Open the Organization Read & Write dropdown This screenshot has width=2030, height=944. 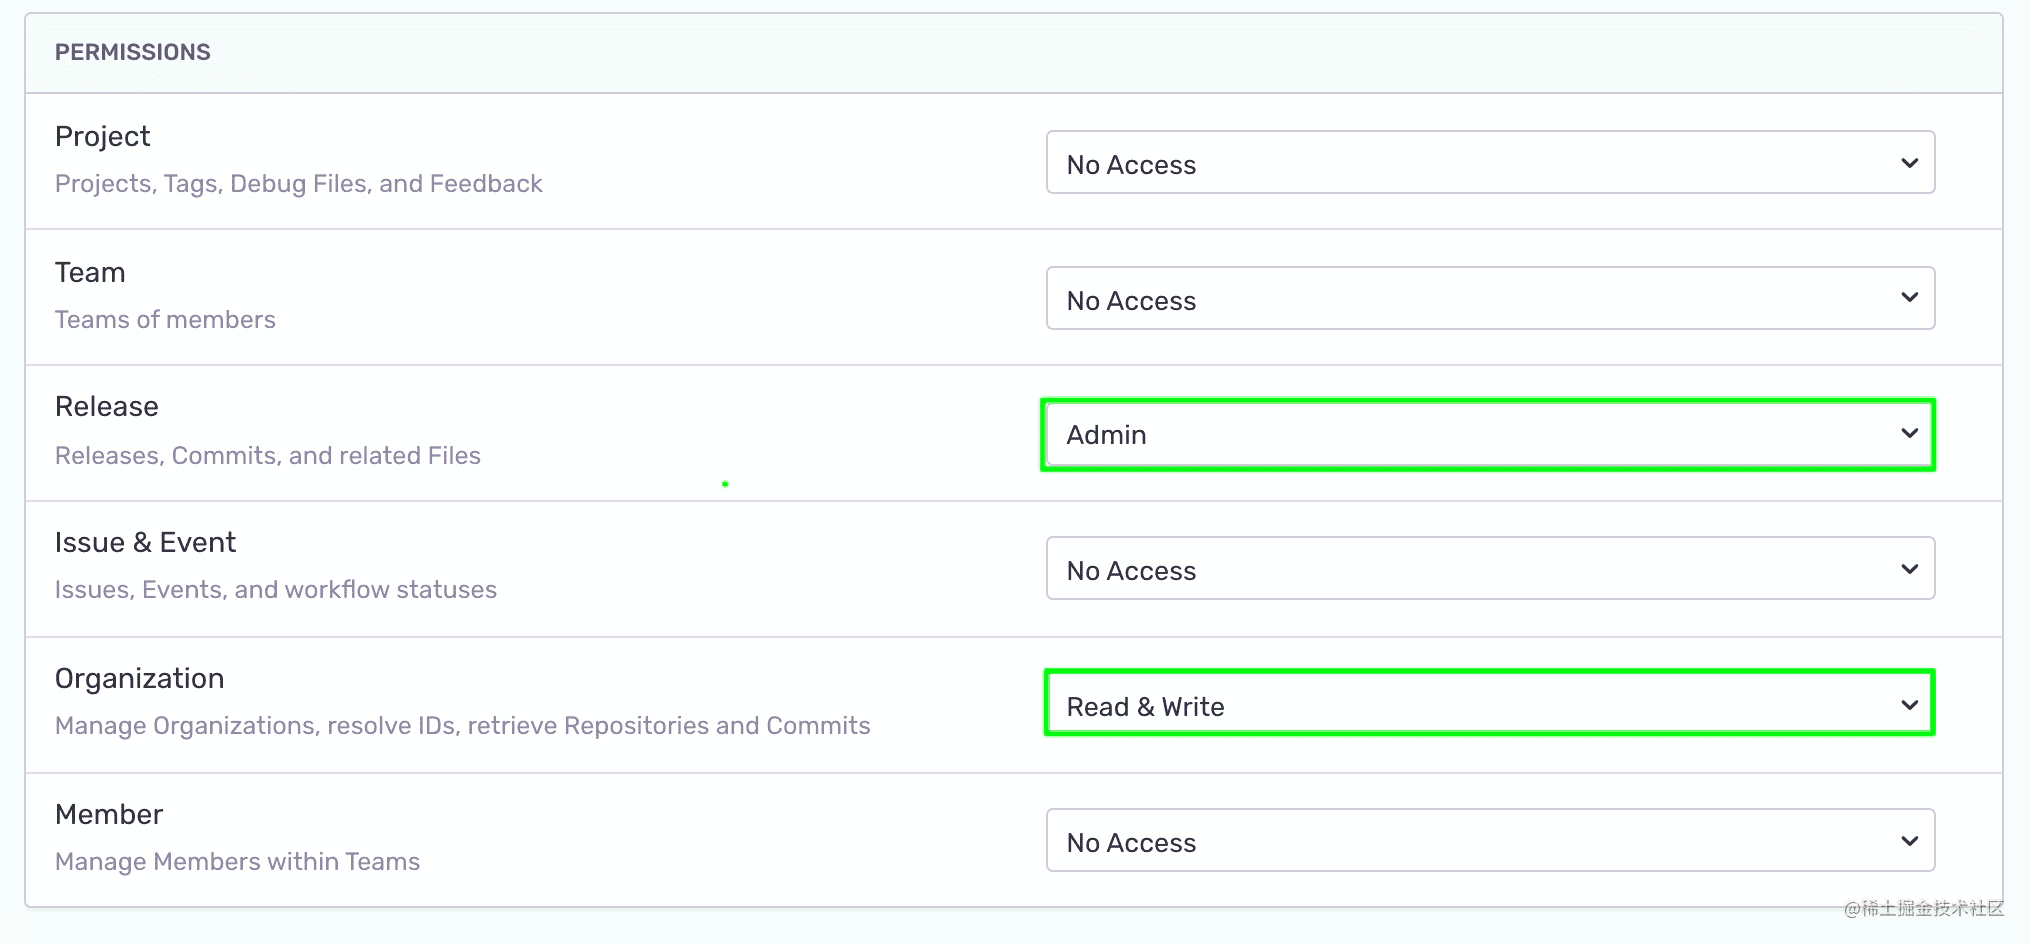coord(1488,704)
